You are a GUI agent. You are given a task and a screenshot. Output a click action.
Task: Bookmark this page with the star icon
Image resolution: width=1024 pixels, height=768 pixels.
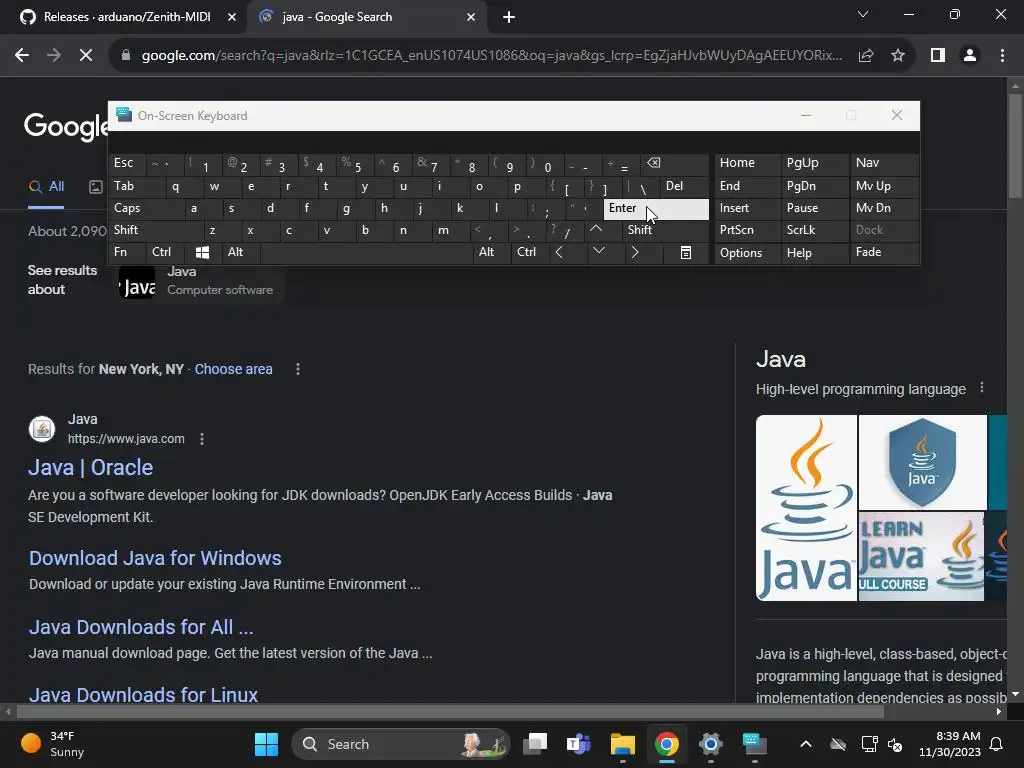tap(898, 56)
